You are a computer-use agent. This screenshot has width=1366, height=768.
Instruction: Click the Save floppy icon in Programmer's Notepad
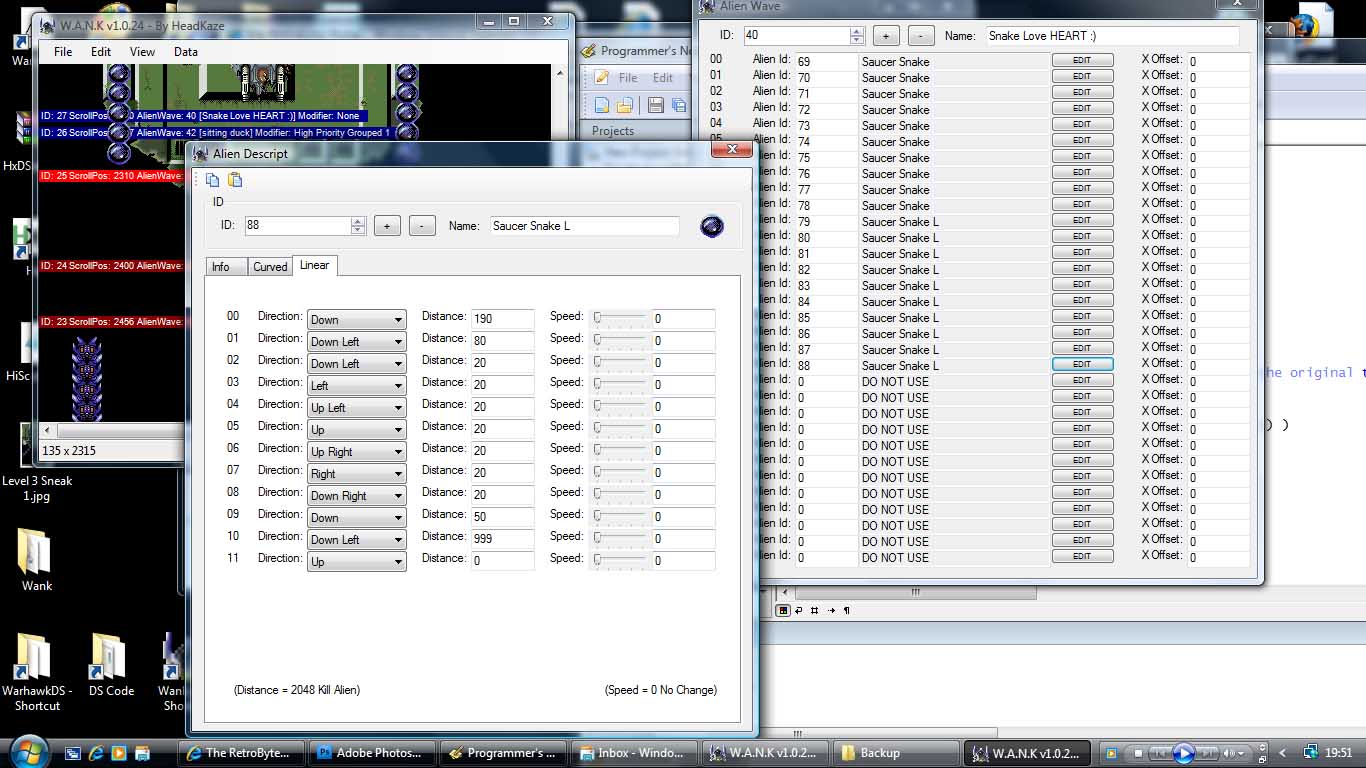(656, 105)
